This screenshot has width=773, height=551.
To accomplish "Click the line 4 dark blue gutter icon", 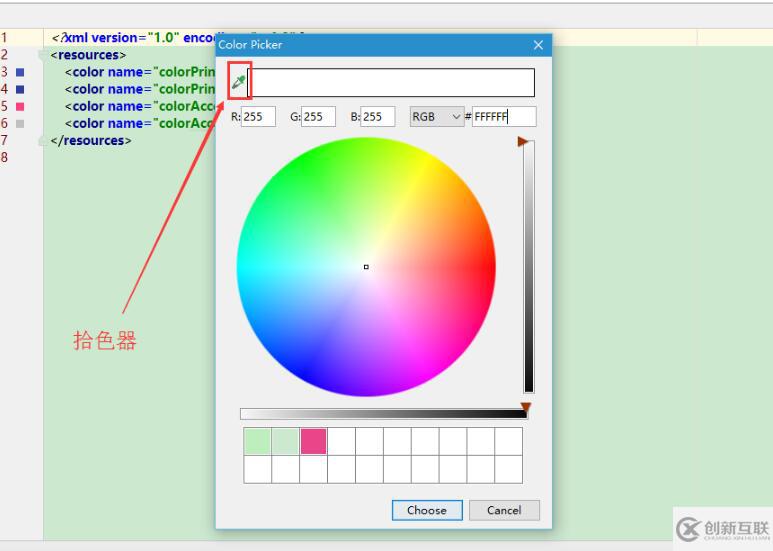I will point(20,89).
